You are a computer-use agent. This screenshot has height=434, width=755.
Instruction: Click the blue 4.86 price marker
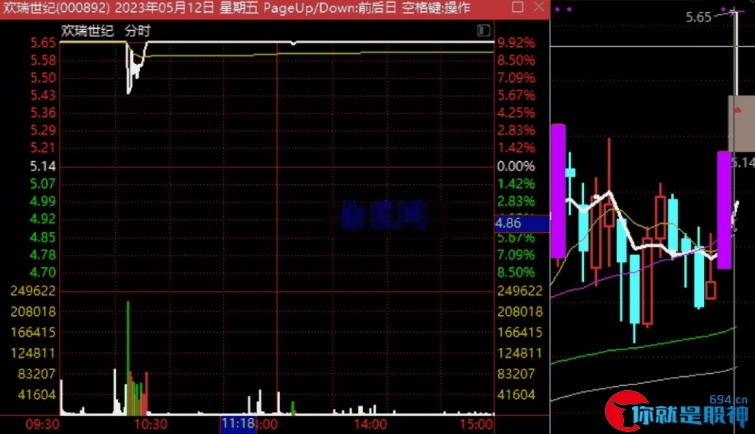[x=521, y=223]
